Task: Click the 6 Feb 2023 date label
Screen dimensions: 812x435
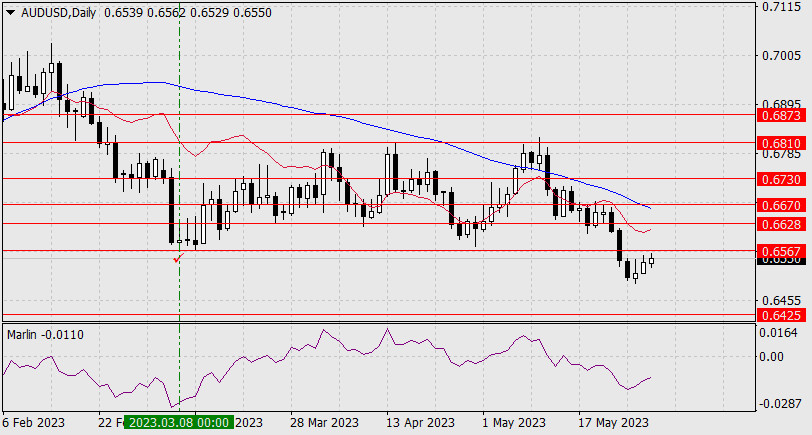Action: [34, 423]
